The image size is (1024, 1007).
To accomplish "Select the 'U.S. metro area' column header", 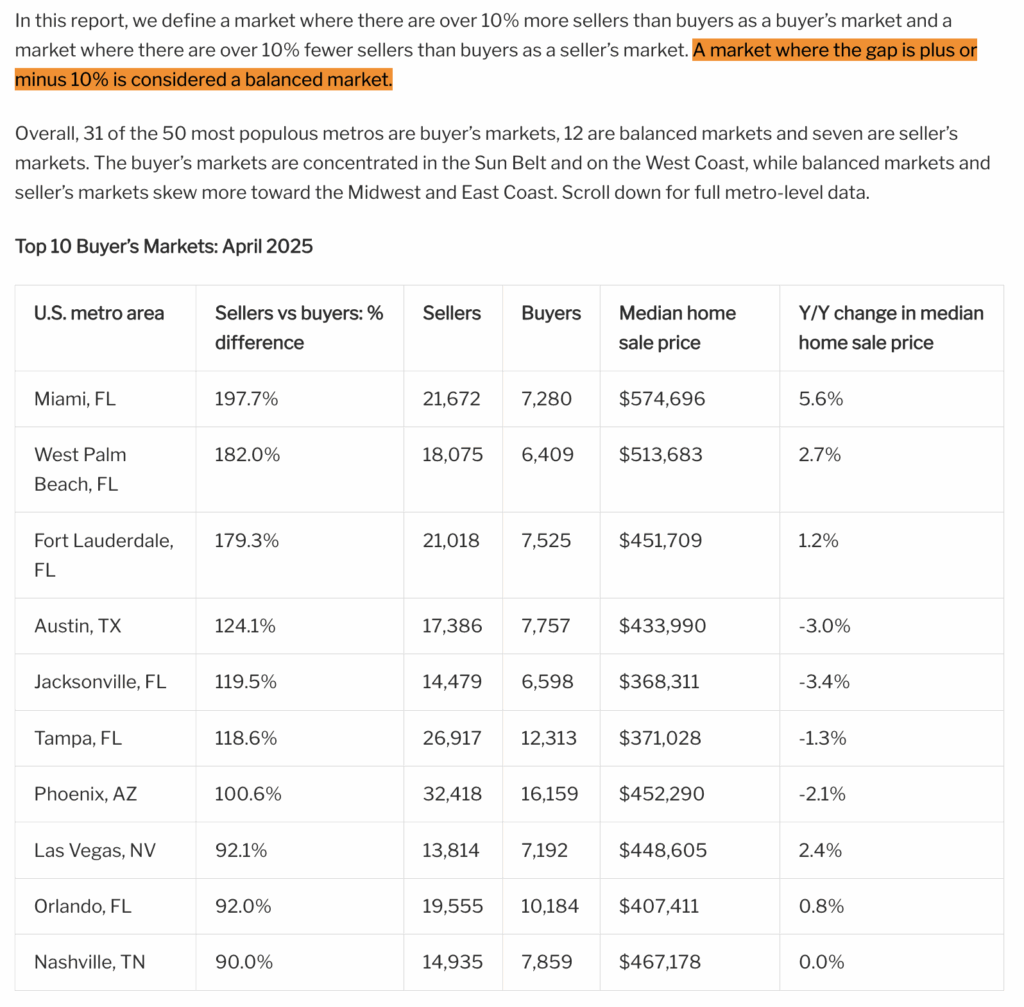I will pos(99,313).
